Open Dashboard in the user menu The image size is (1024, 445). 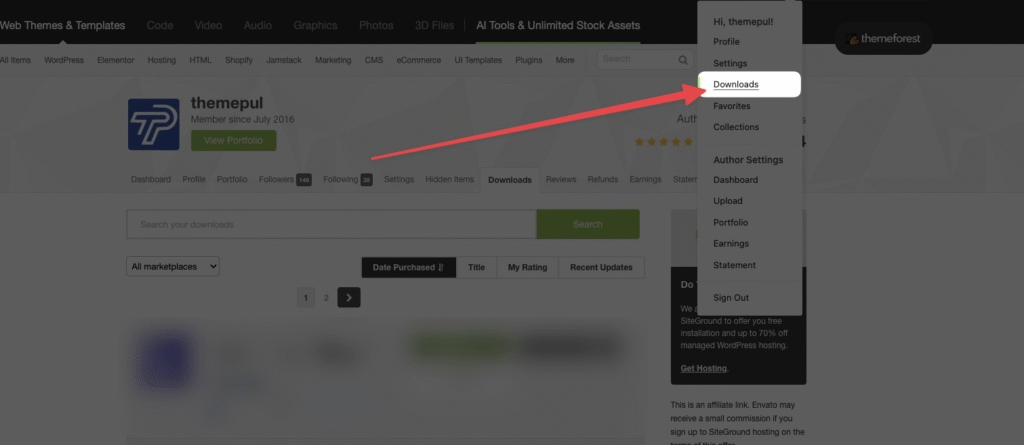point(735,180)
